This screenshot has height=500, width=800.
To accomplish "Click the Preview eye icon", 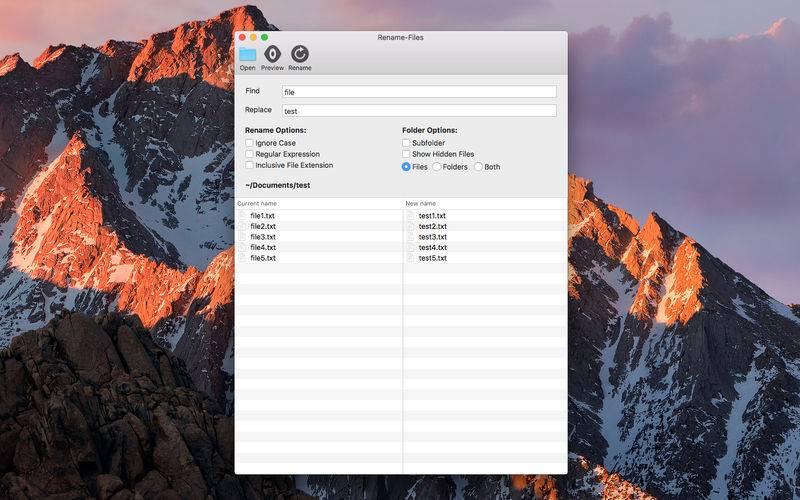I will click(x=272, y=54).
